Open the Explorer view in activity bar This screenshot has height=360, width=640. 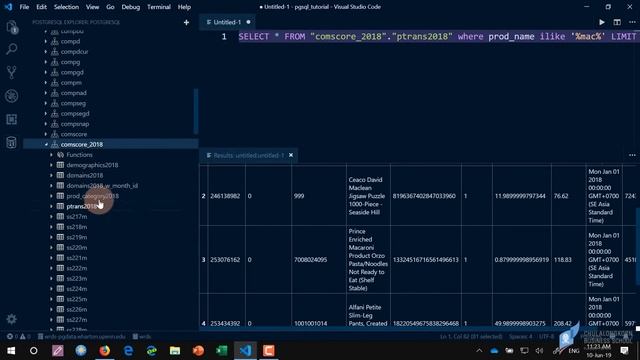12,27
